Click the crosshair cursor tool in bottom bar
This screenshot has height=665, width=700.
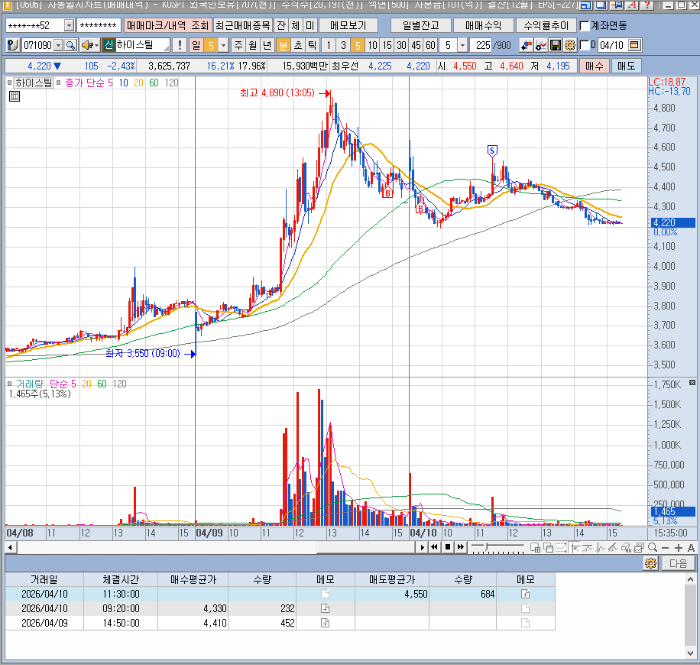tap(575, 548)
